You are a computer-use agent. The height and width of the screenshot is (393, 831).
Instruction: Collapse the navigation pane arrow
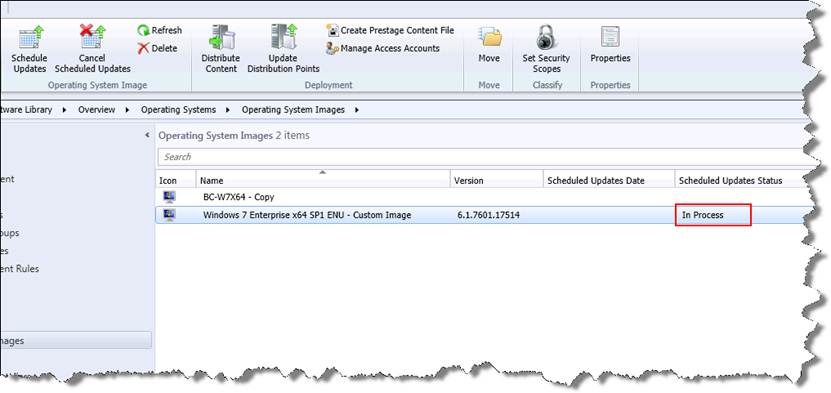pyautogui.click(x=147, y=136)
